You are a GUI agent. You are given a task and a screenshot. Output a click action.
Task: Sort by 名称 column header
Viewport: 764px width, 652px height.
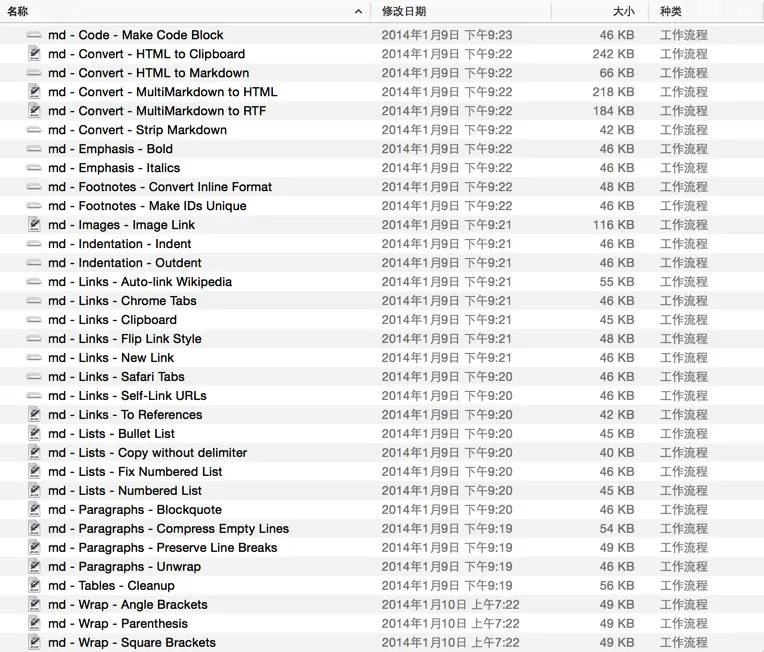(18, 11)
